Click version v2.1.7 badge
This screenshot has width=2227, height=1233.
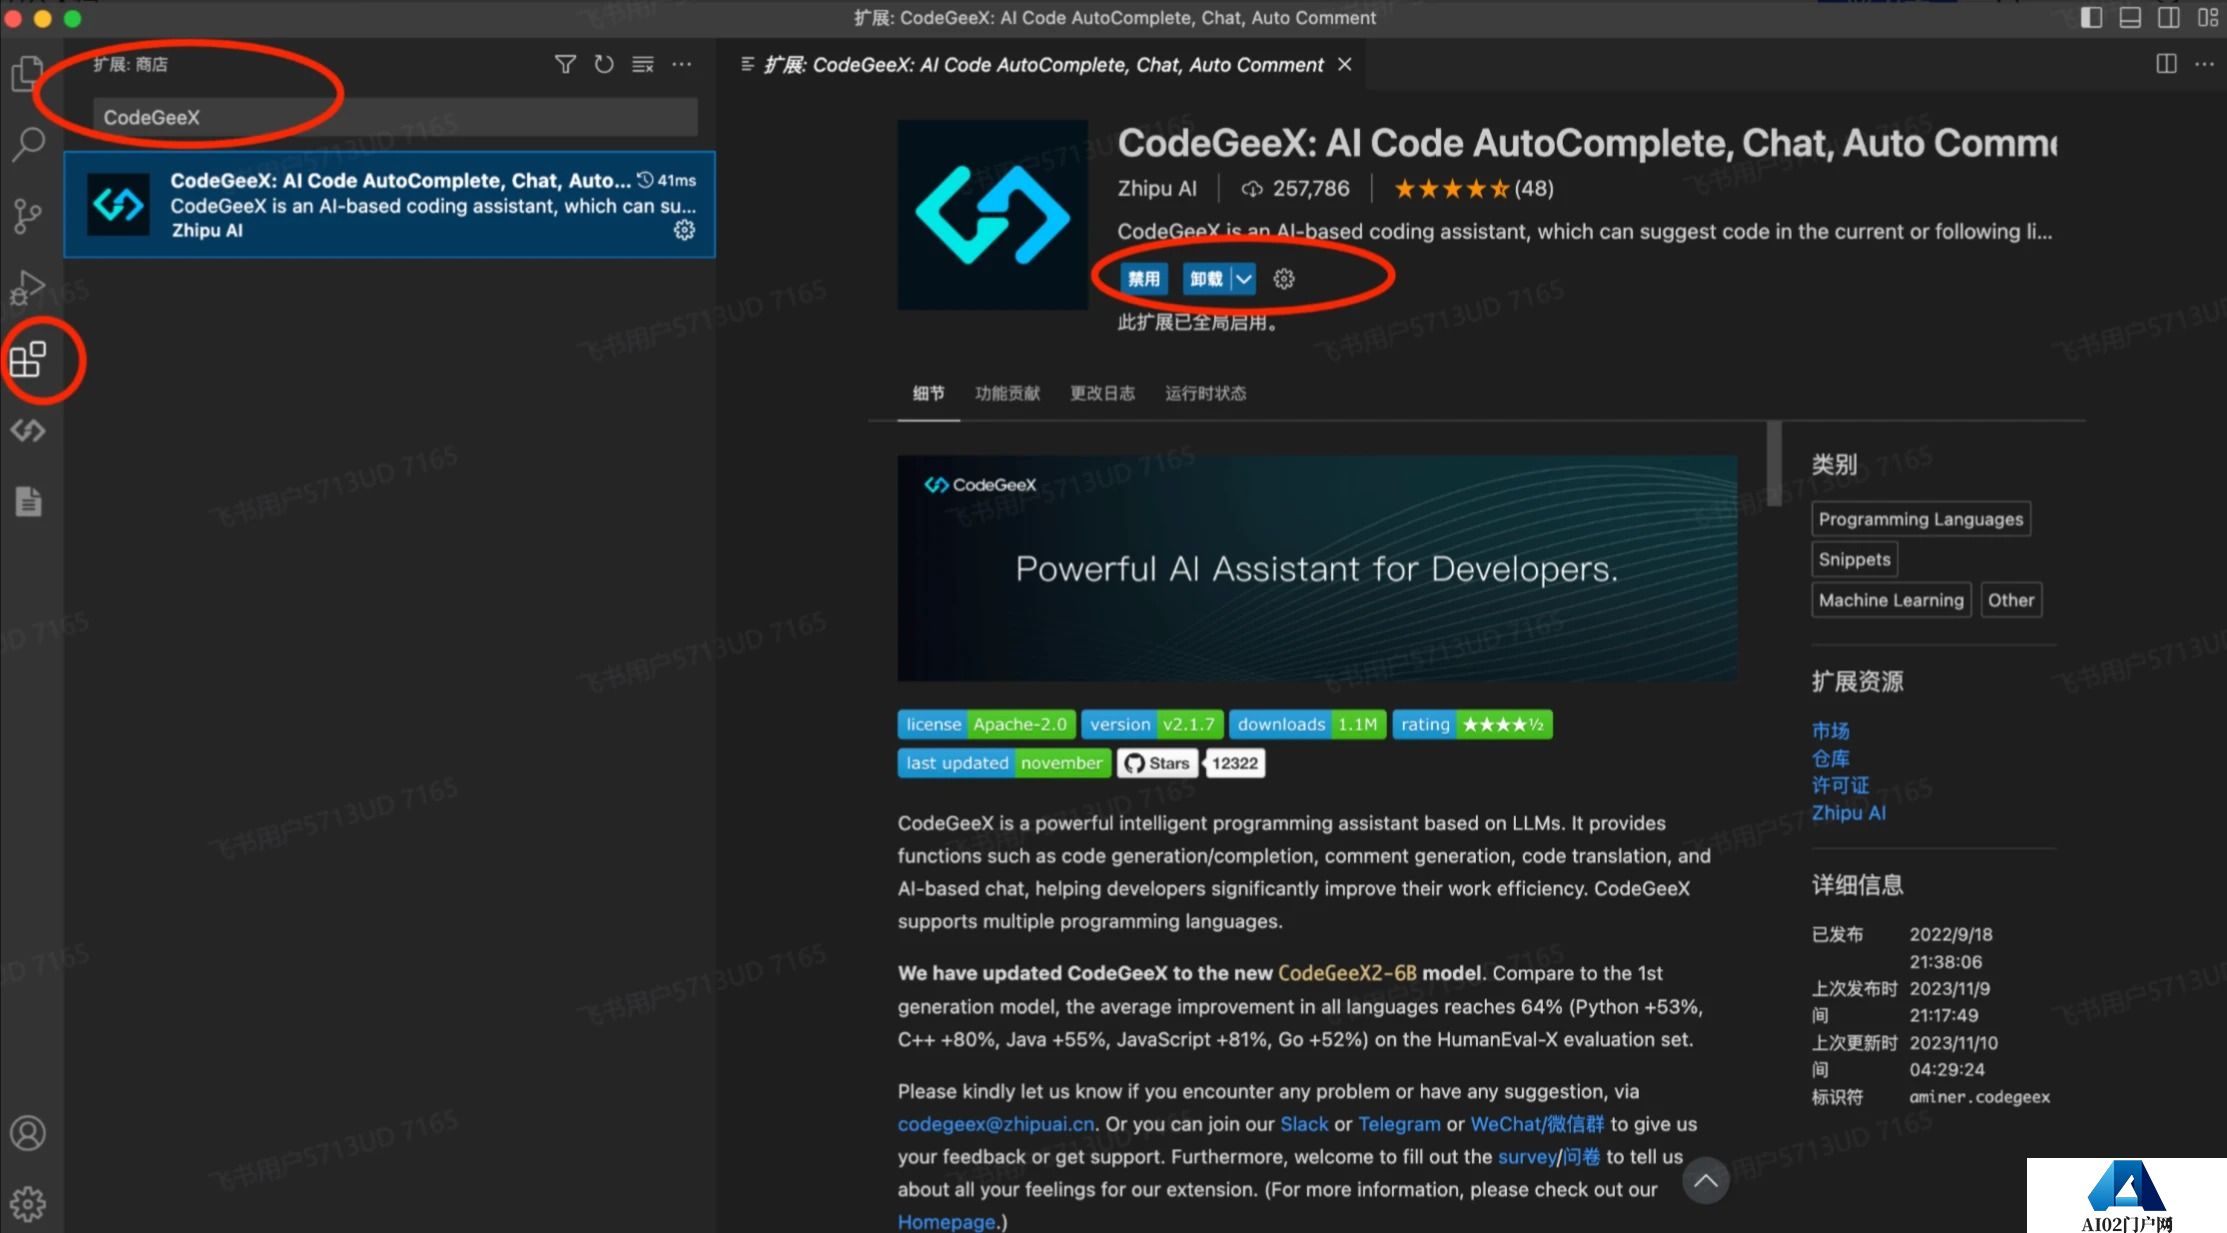pyautogui.click(x=1152, y=724)
